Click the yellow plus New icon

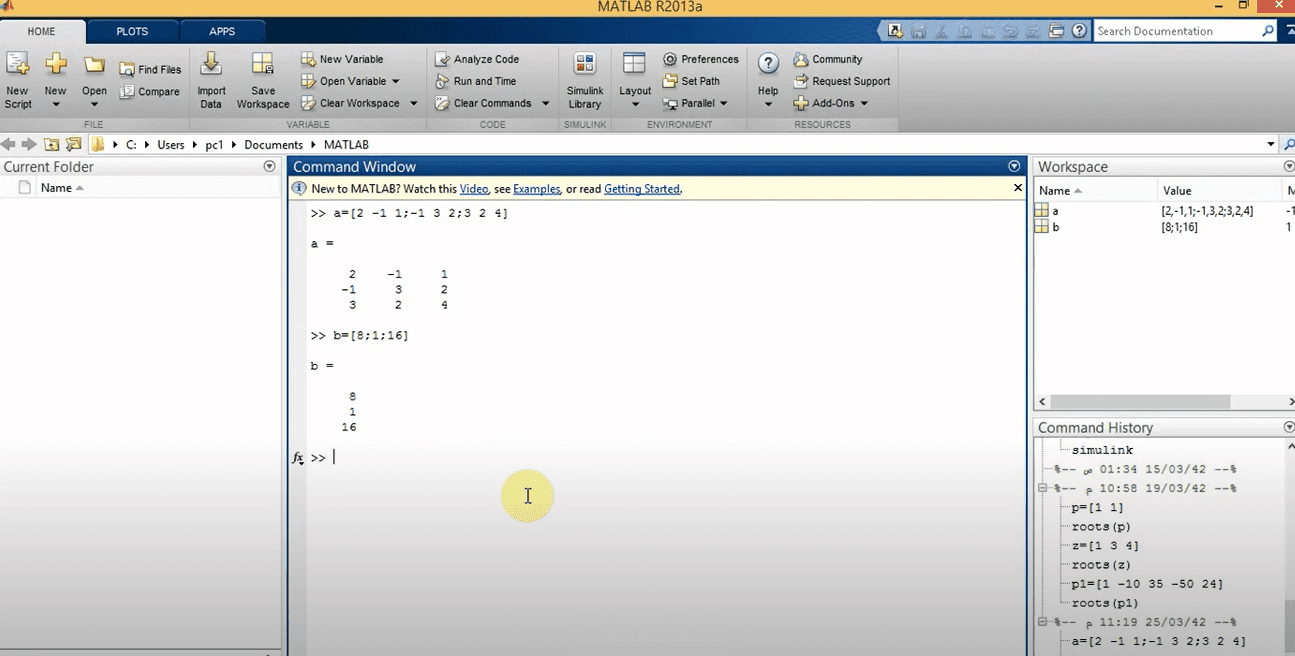[56, 65]
